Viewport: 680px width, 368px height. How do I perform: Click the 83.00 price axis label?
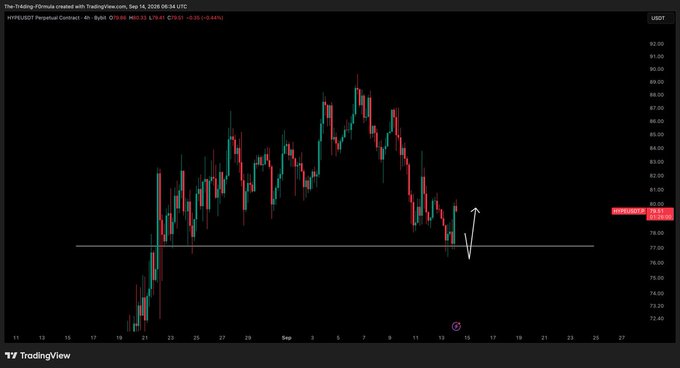(657, 162)
